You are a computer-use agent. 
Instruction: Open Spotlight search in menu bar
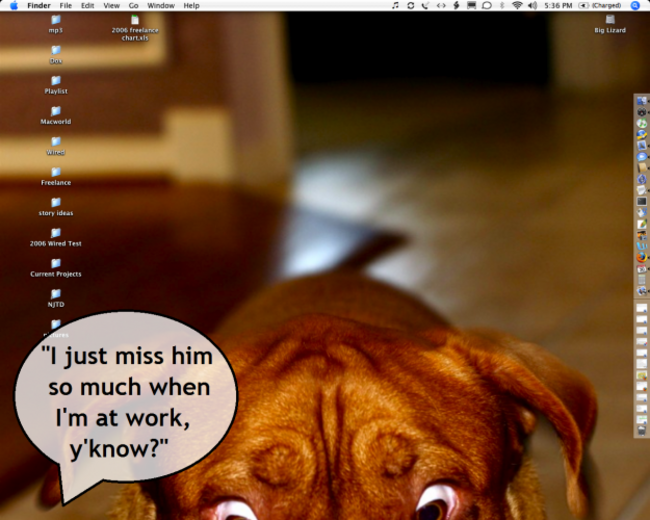tap(635, 5)
